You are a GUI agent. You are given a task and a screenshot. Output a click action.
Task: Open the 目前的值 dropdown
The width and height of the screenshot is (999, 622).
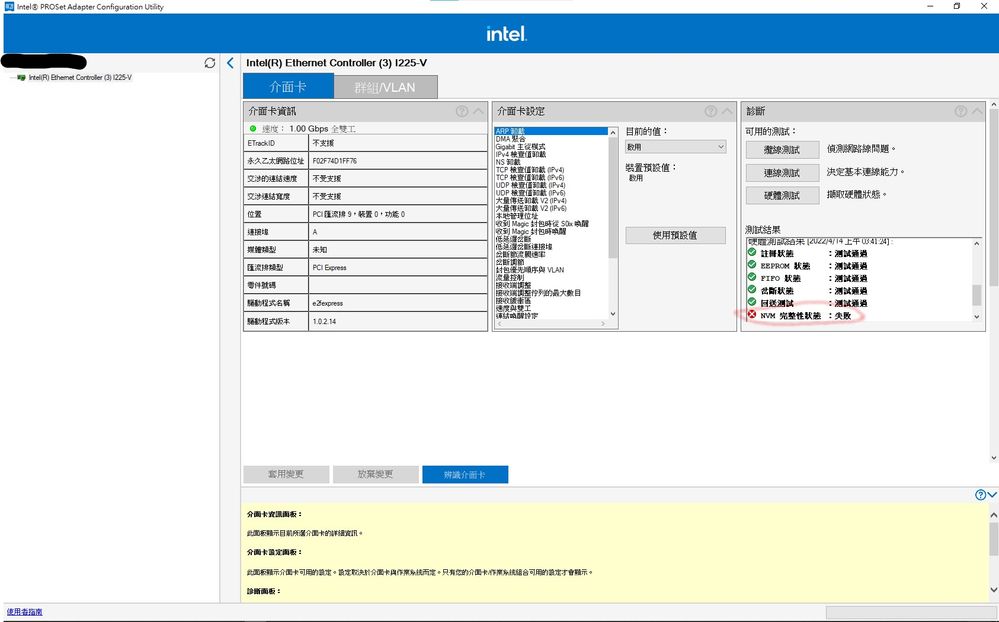tap(675, 147)
